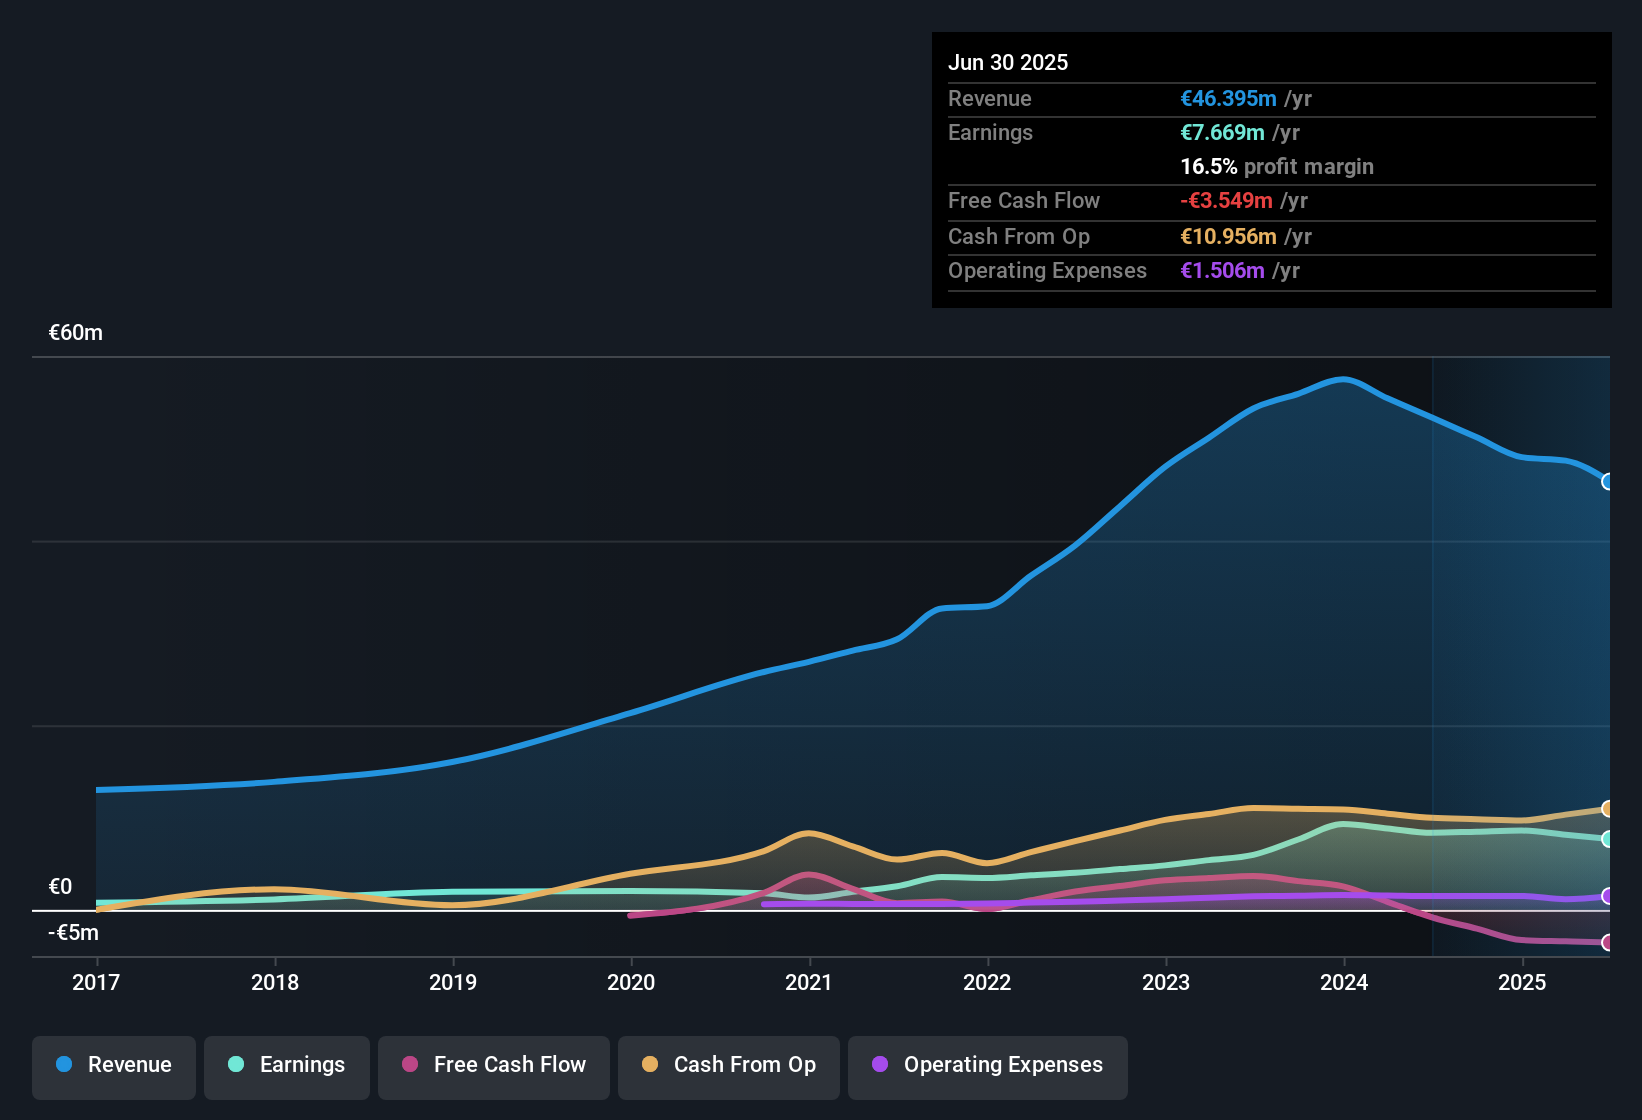Click the purple Operating Expenses legend dot
This screenshot has height=1120, width=1642.
pos(880,1064)
